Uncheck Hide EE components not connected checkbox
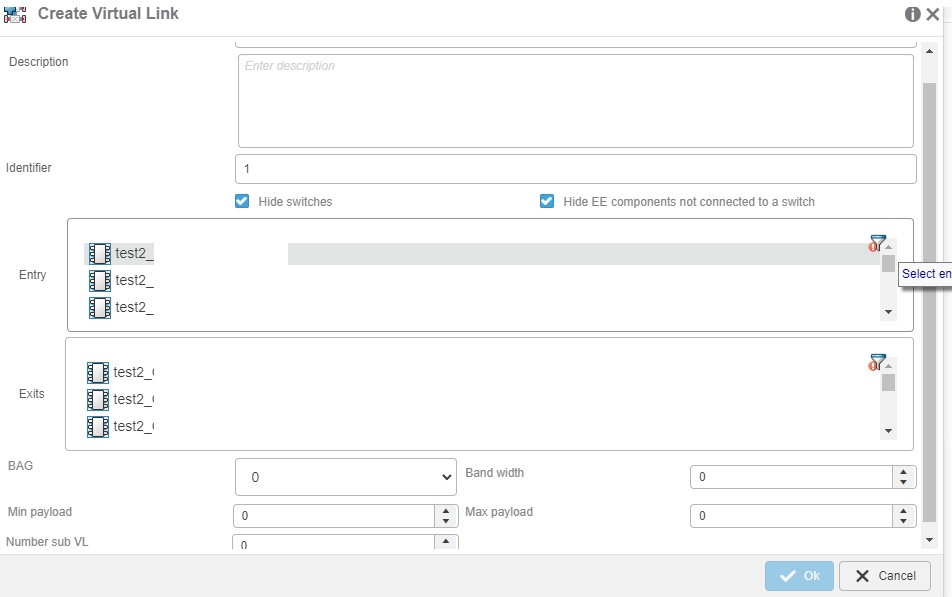The height and width of the screenshot is (597, 952). point(547,201)
